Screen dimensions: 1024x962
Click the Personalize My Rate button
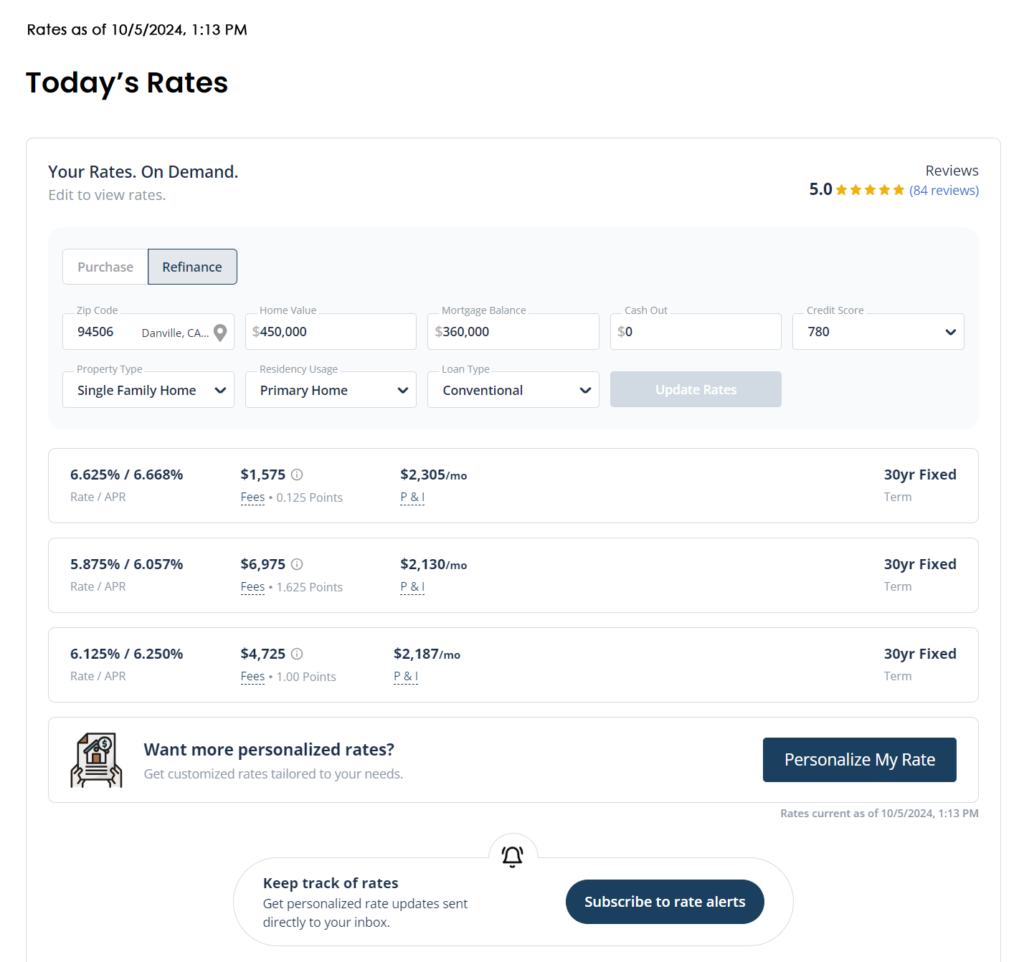click(x=859, y=760)
